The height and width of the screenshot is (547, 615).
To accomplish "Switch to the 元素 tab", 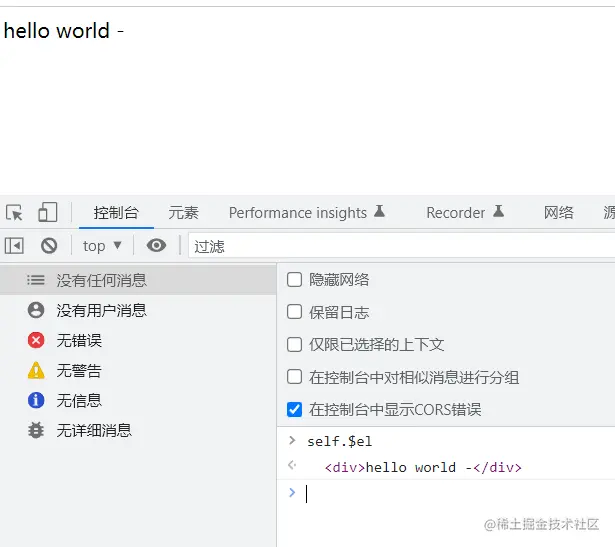I will click(x=184, y=213).
